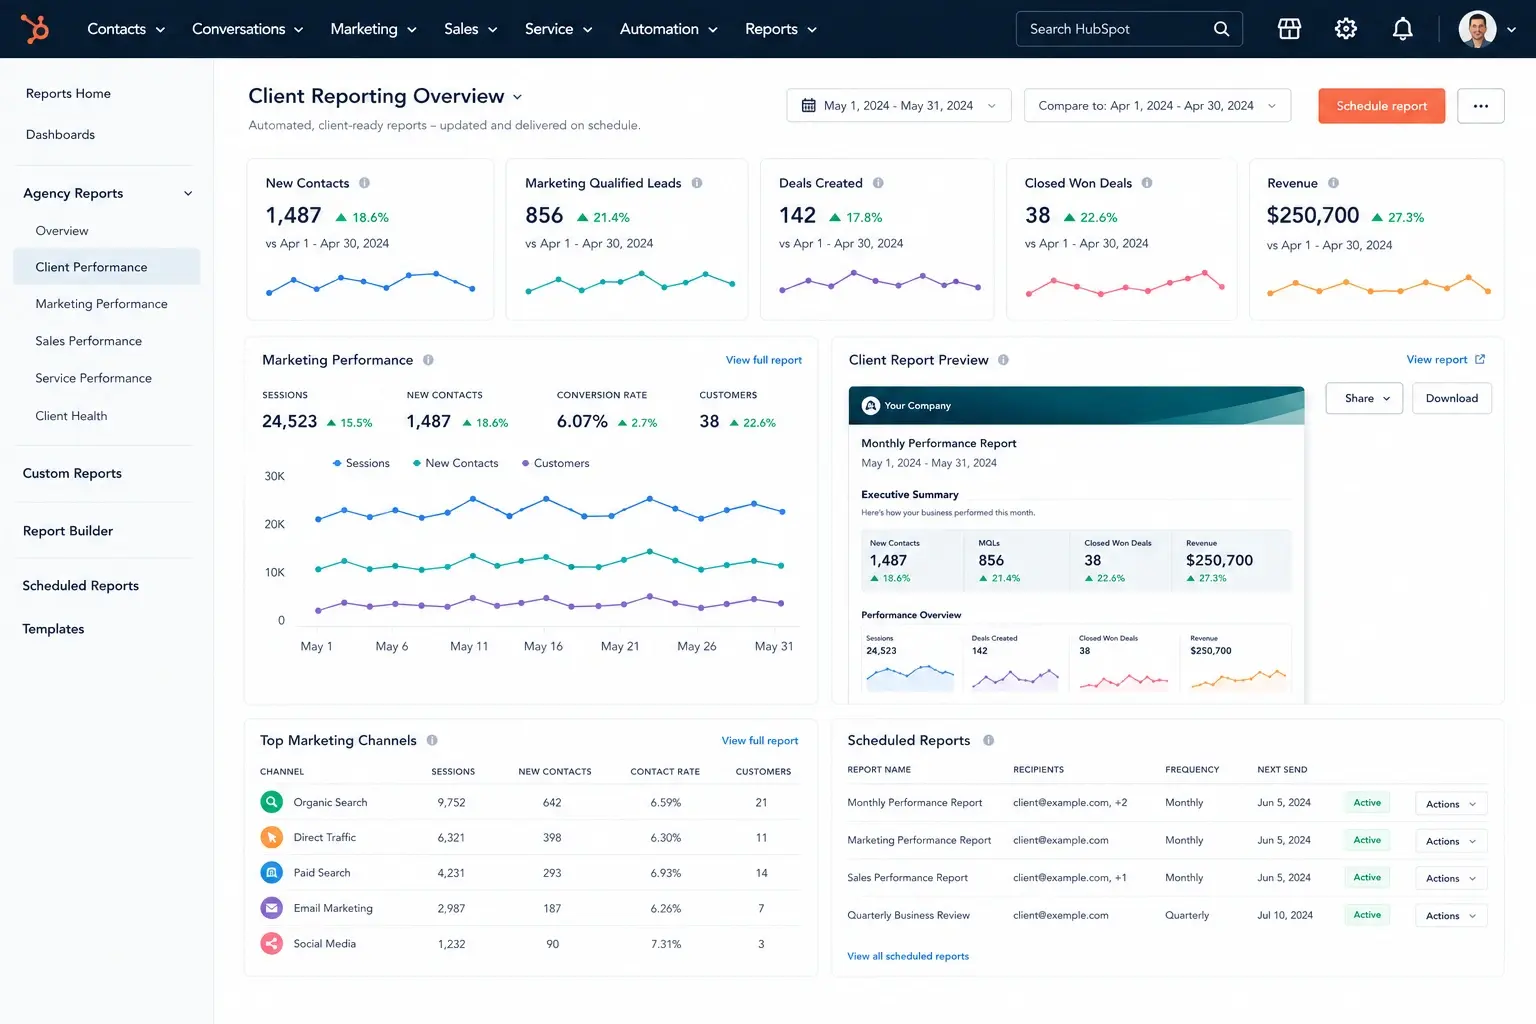This screenshot has width=1536, height=1024.
Task: Open the Compare to date range dropdown
Action: 1157,106
